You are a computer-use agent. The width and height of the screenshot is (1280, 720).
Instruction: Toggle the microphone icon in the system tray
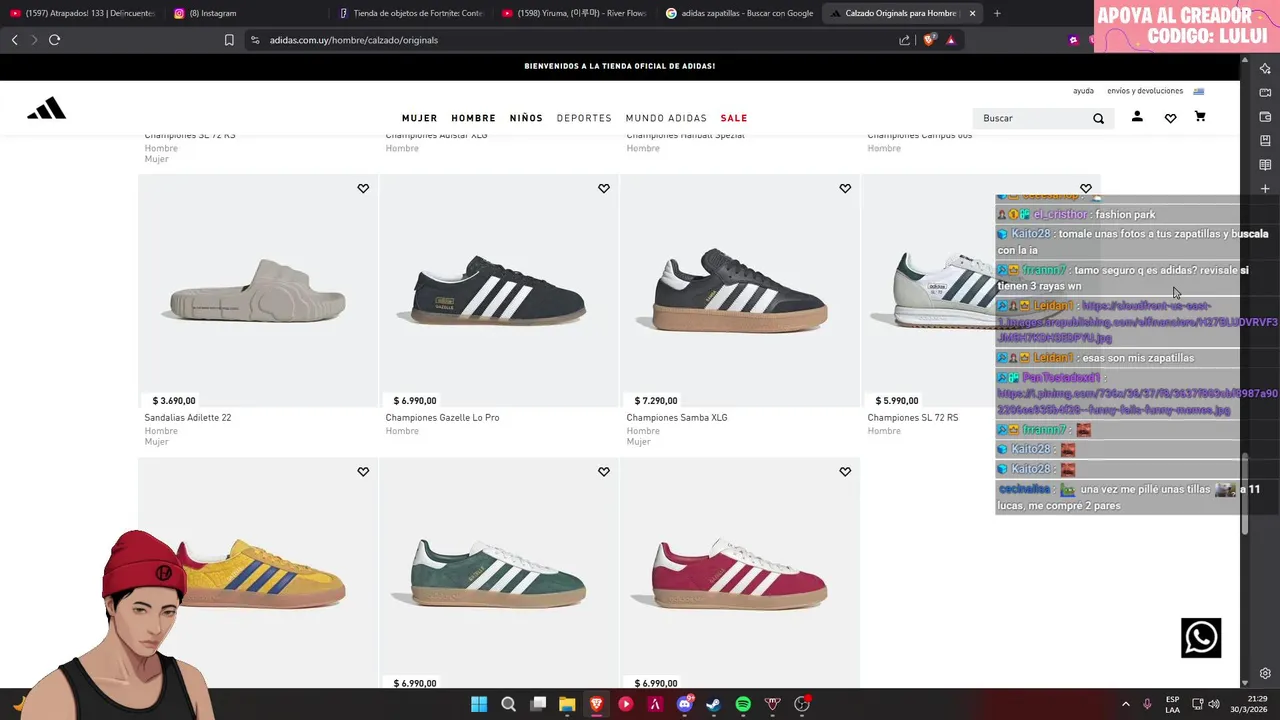tap(1147, 704)
